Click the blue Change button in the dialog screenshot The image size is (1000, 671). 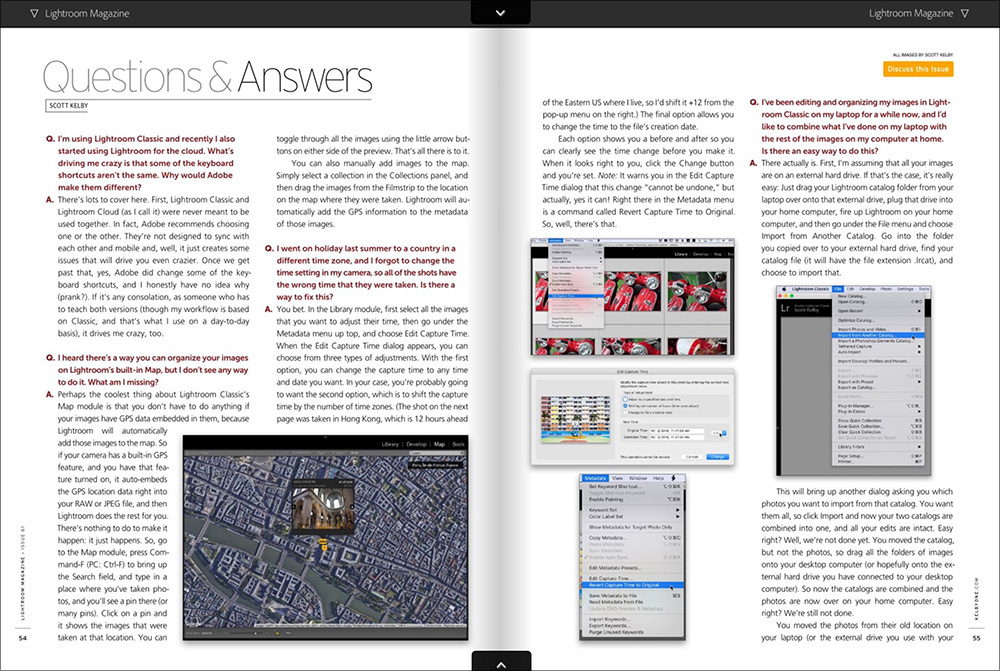point(717,457)
